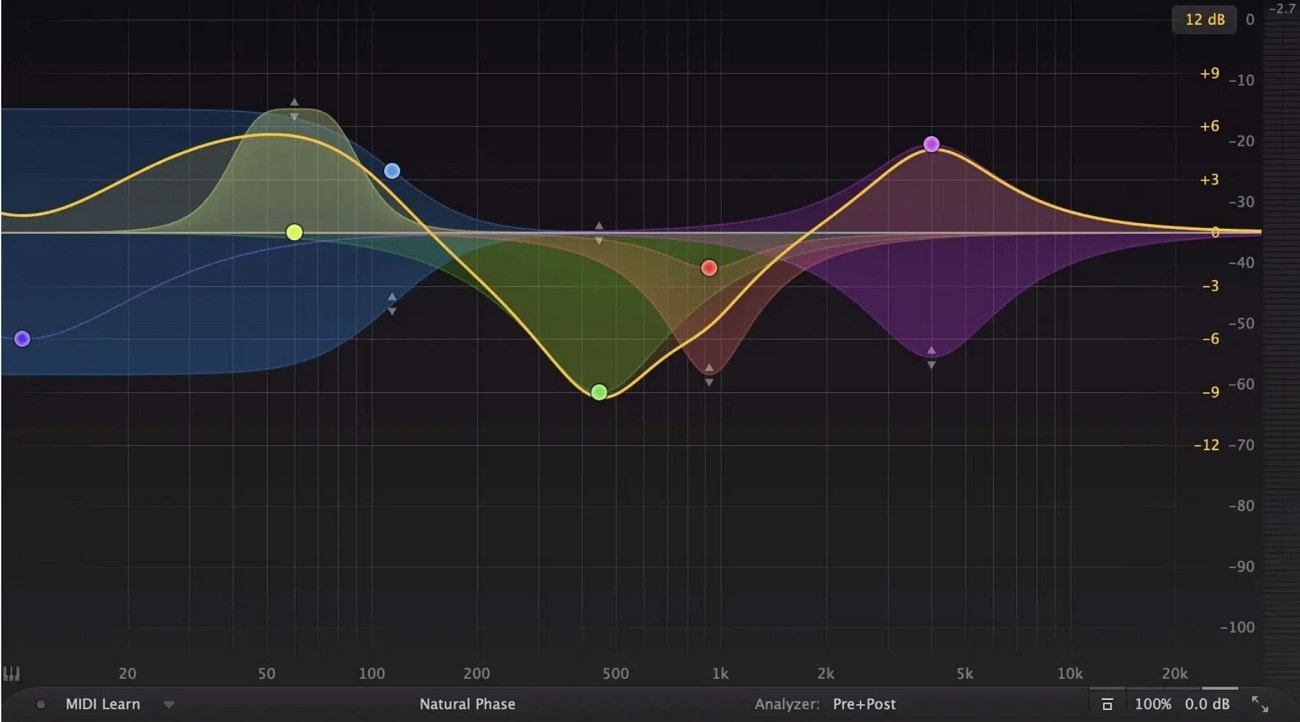
Task: Select the light blue band node near 100 Hz
Action: pos(392,171)
